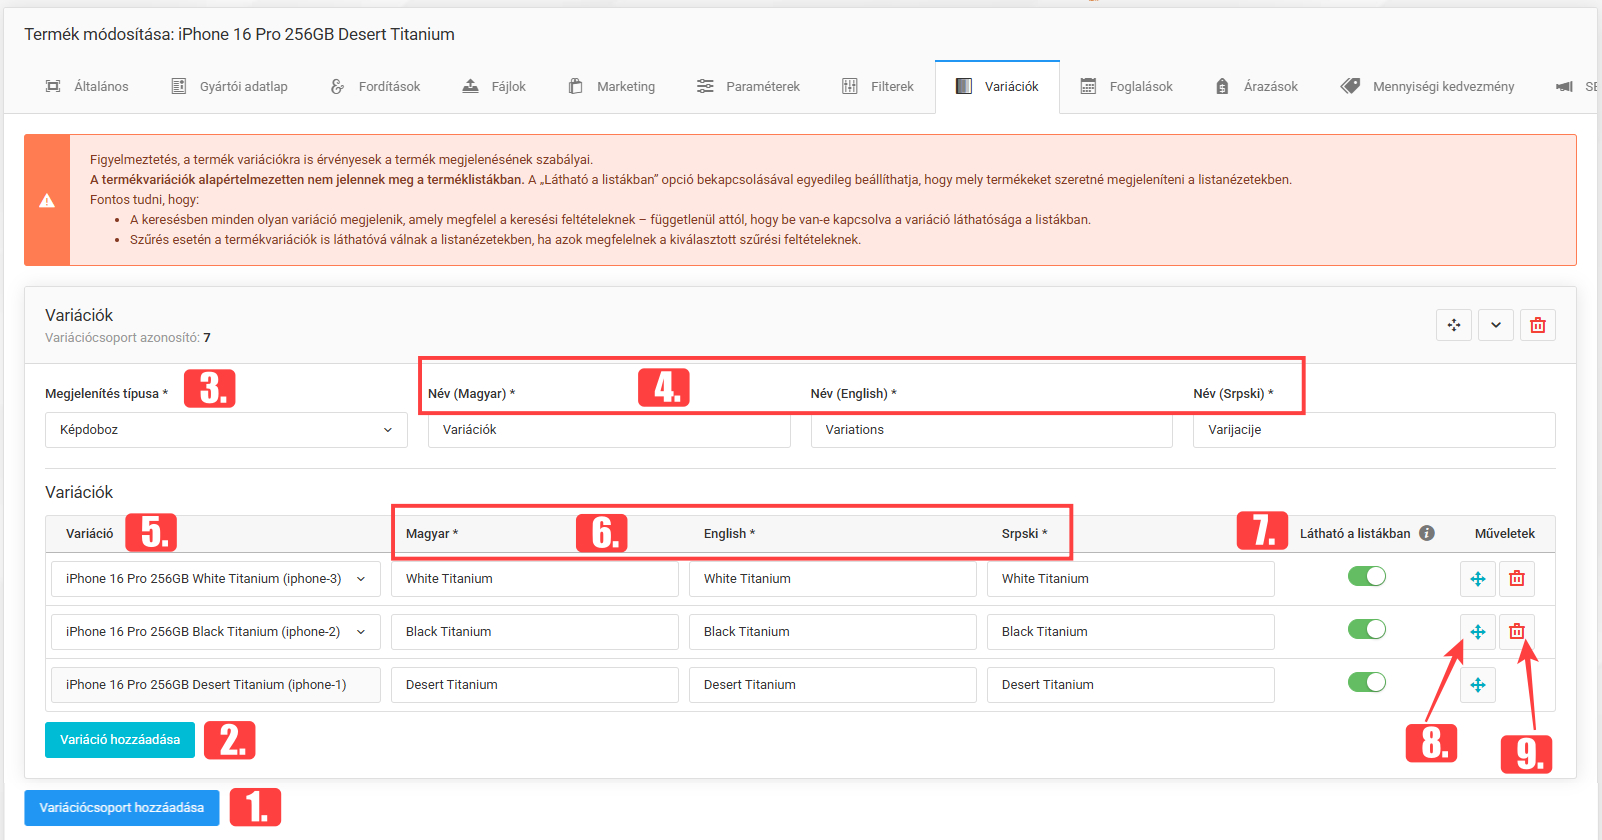
Task: Toggle list visibility for Desert Titanium variation
Action: [1366, 682]
